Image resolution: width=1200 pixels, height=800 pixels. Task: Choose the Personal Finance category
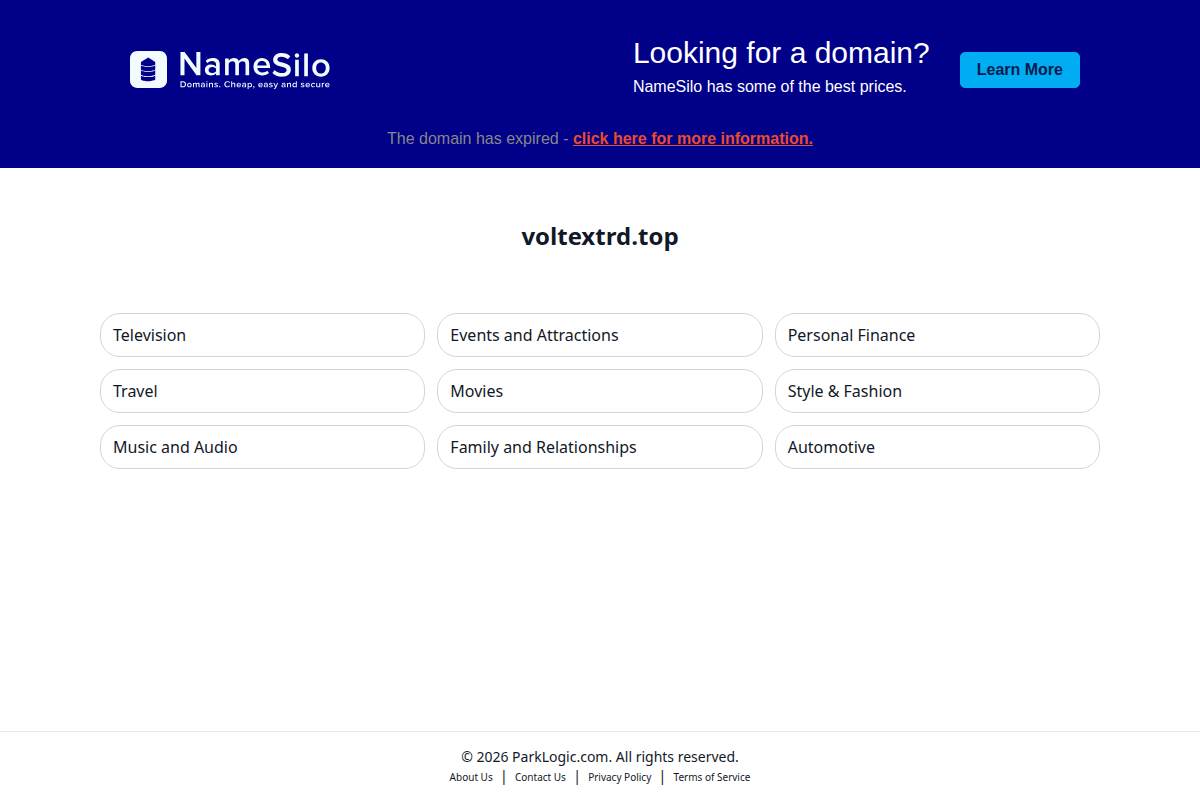pos(937,335)
